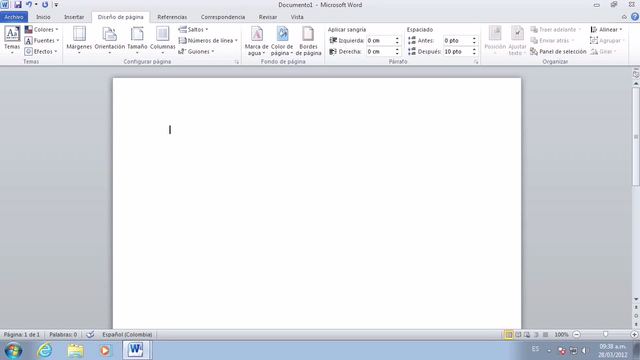Open the Guiones hyphenation dropdown
The height and width of the screenshot is (360, 640).
[x=196, y=51]
